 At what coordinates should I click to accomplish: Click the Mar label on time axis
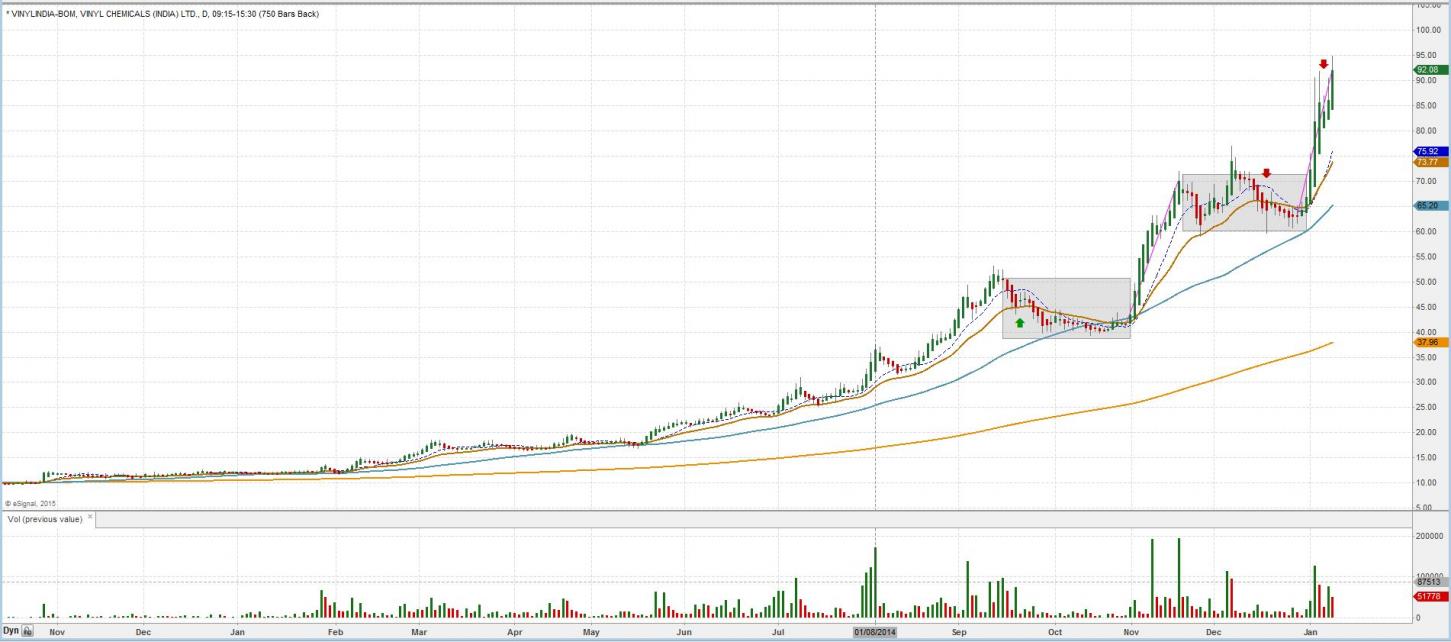coord(419,633)
